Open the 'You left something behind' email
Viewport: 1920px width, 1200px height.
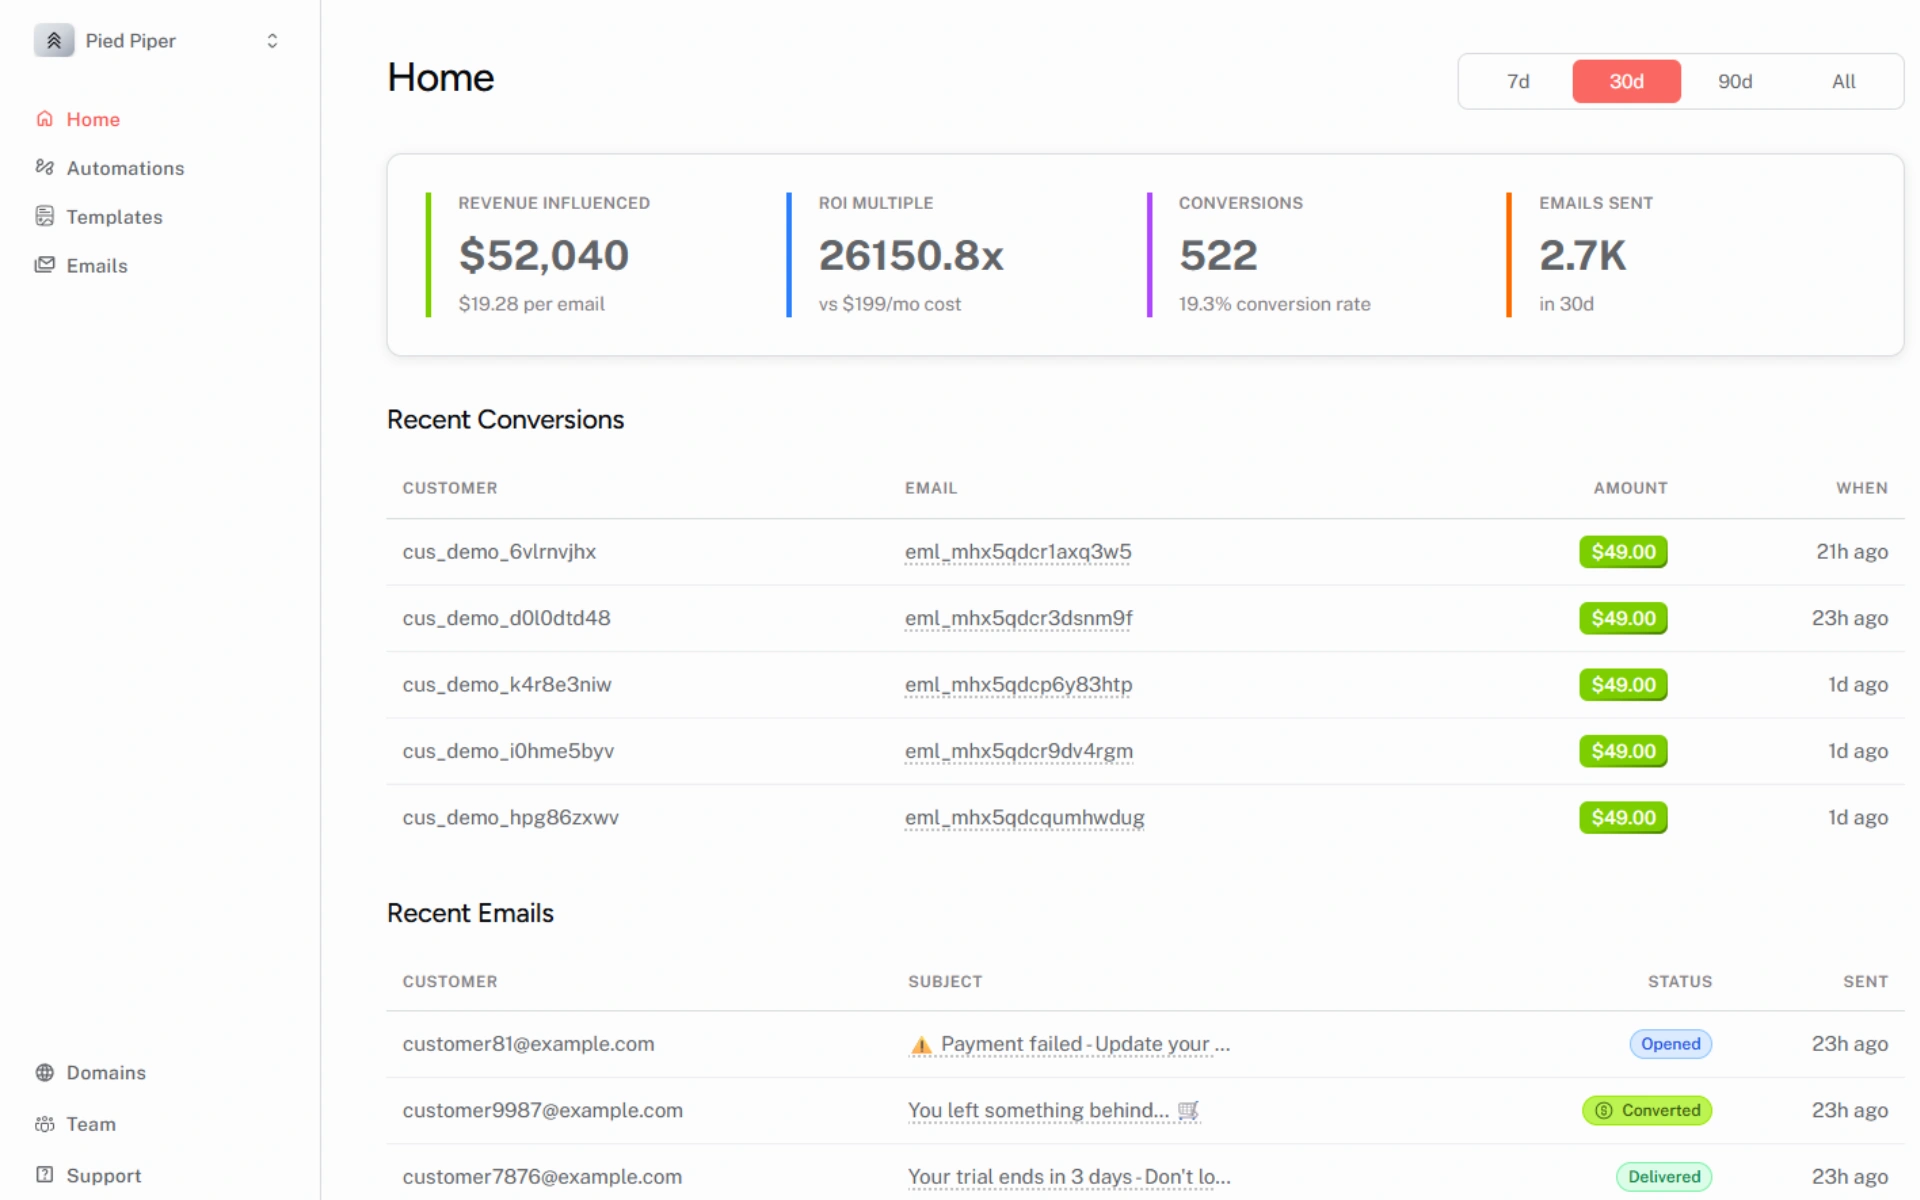click(1038, 1110)
